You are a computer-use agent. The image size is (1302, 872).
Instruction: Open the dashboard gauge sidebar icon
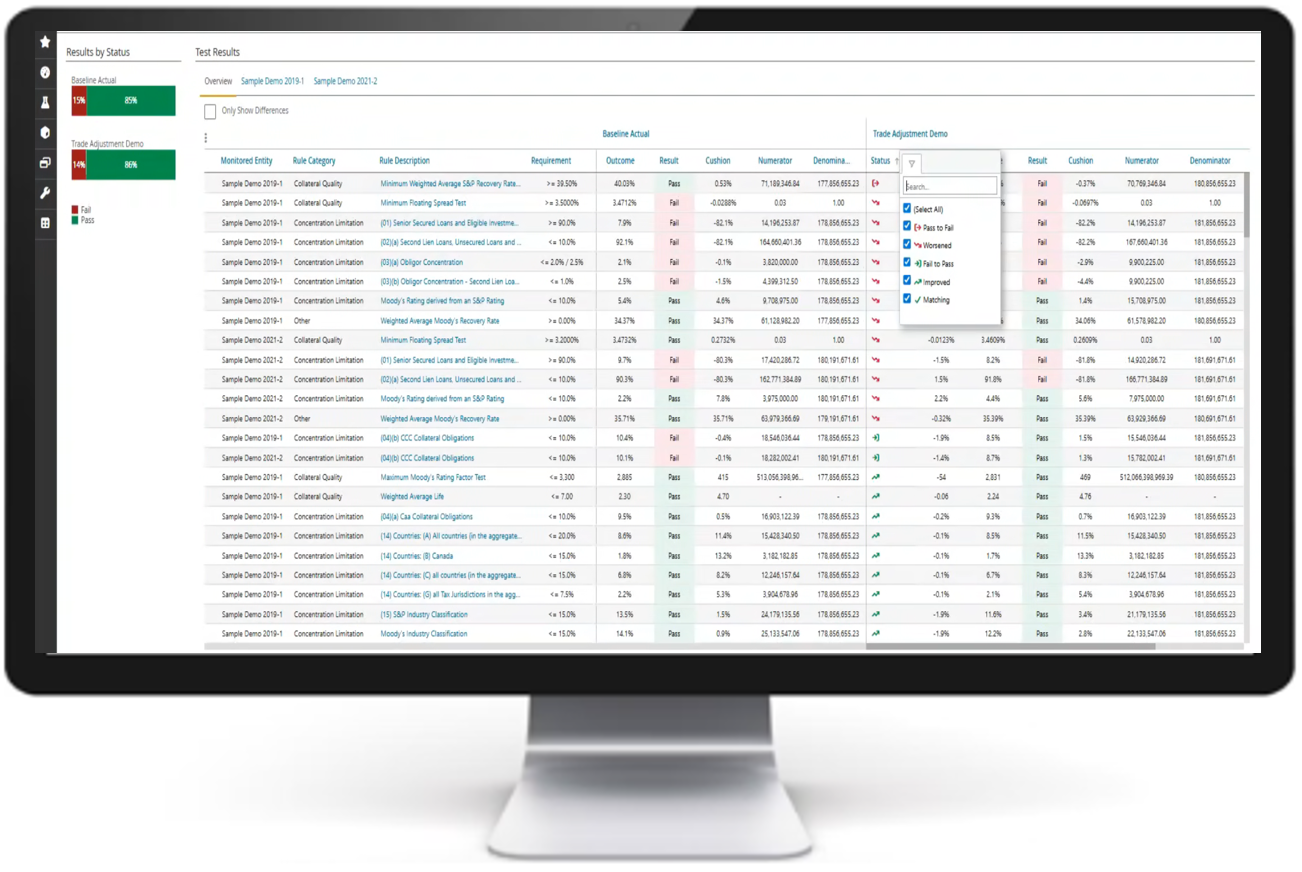(45, 73)
